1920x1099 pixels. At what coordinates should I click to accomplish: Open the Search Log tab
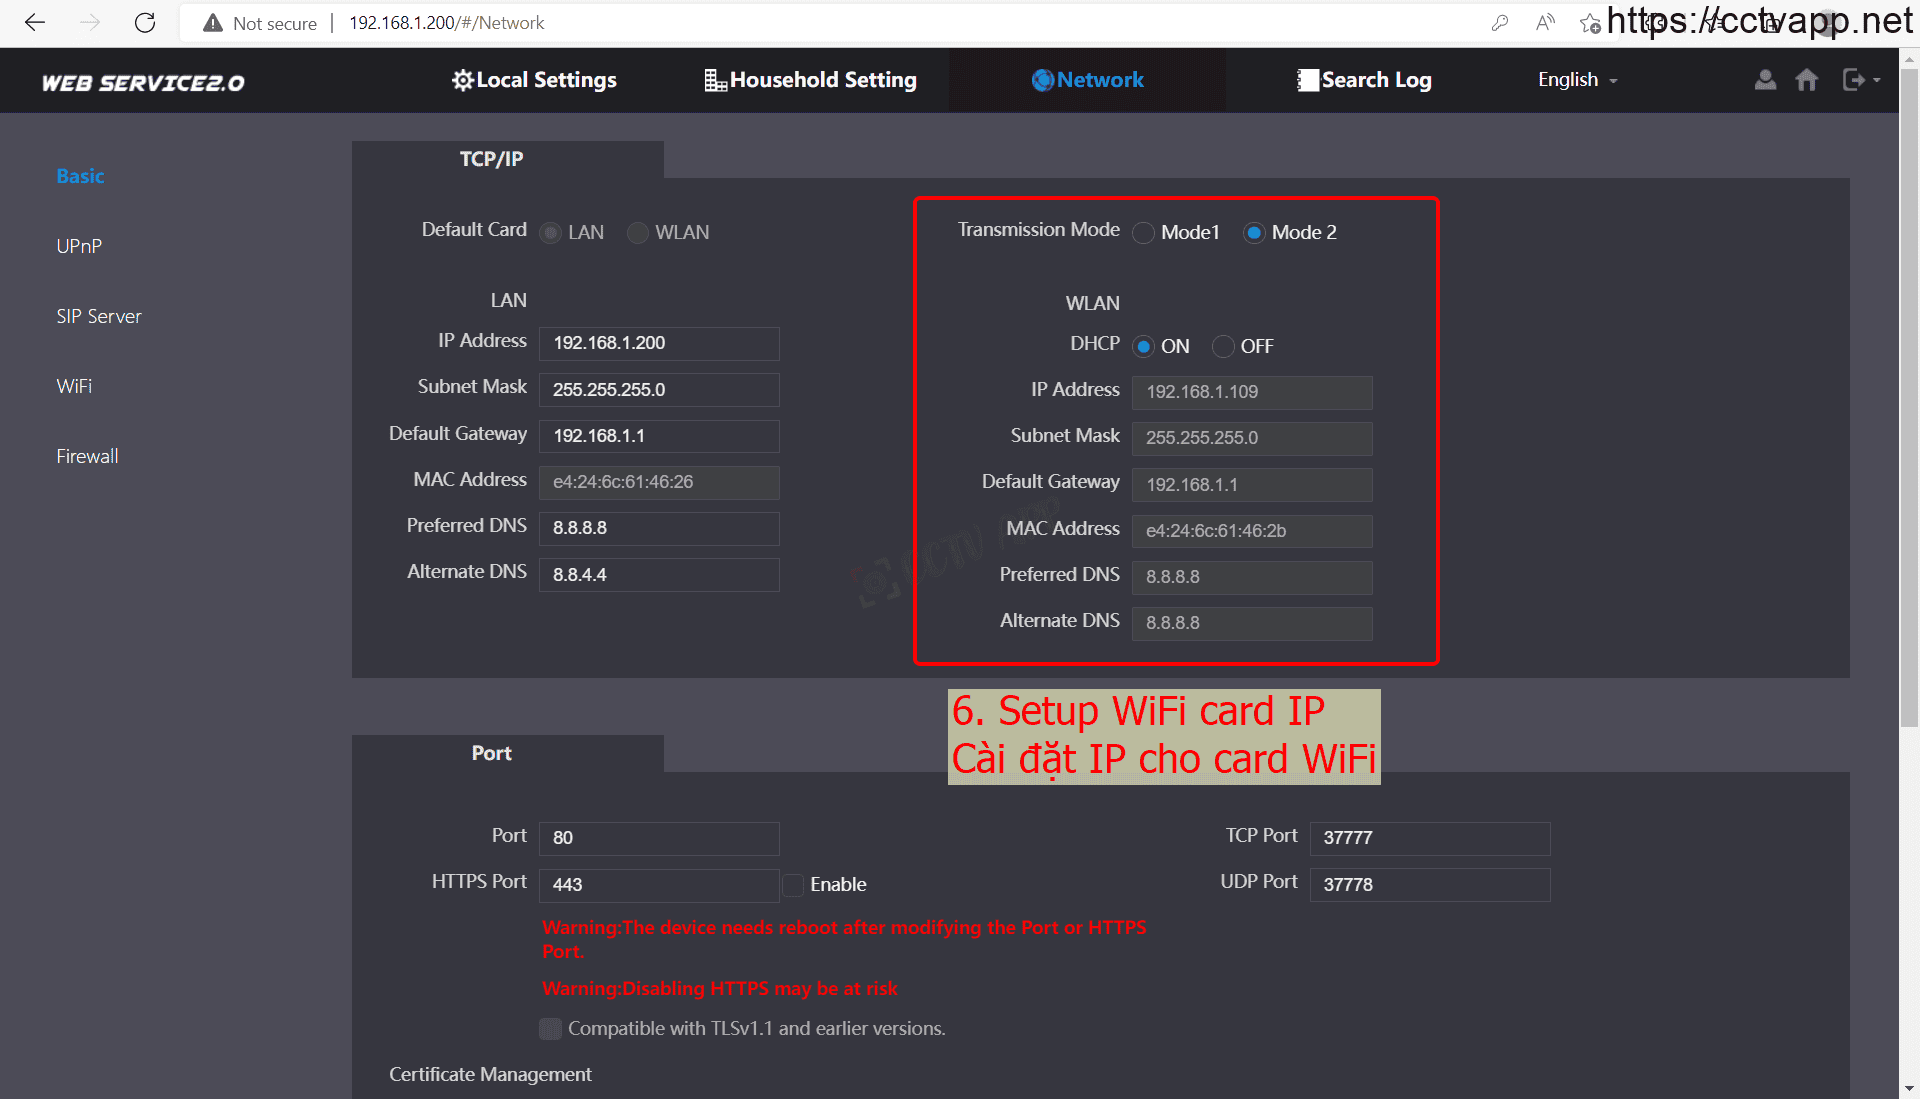[x=1364, y=80]
